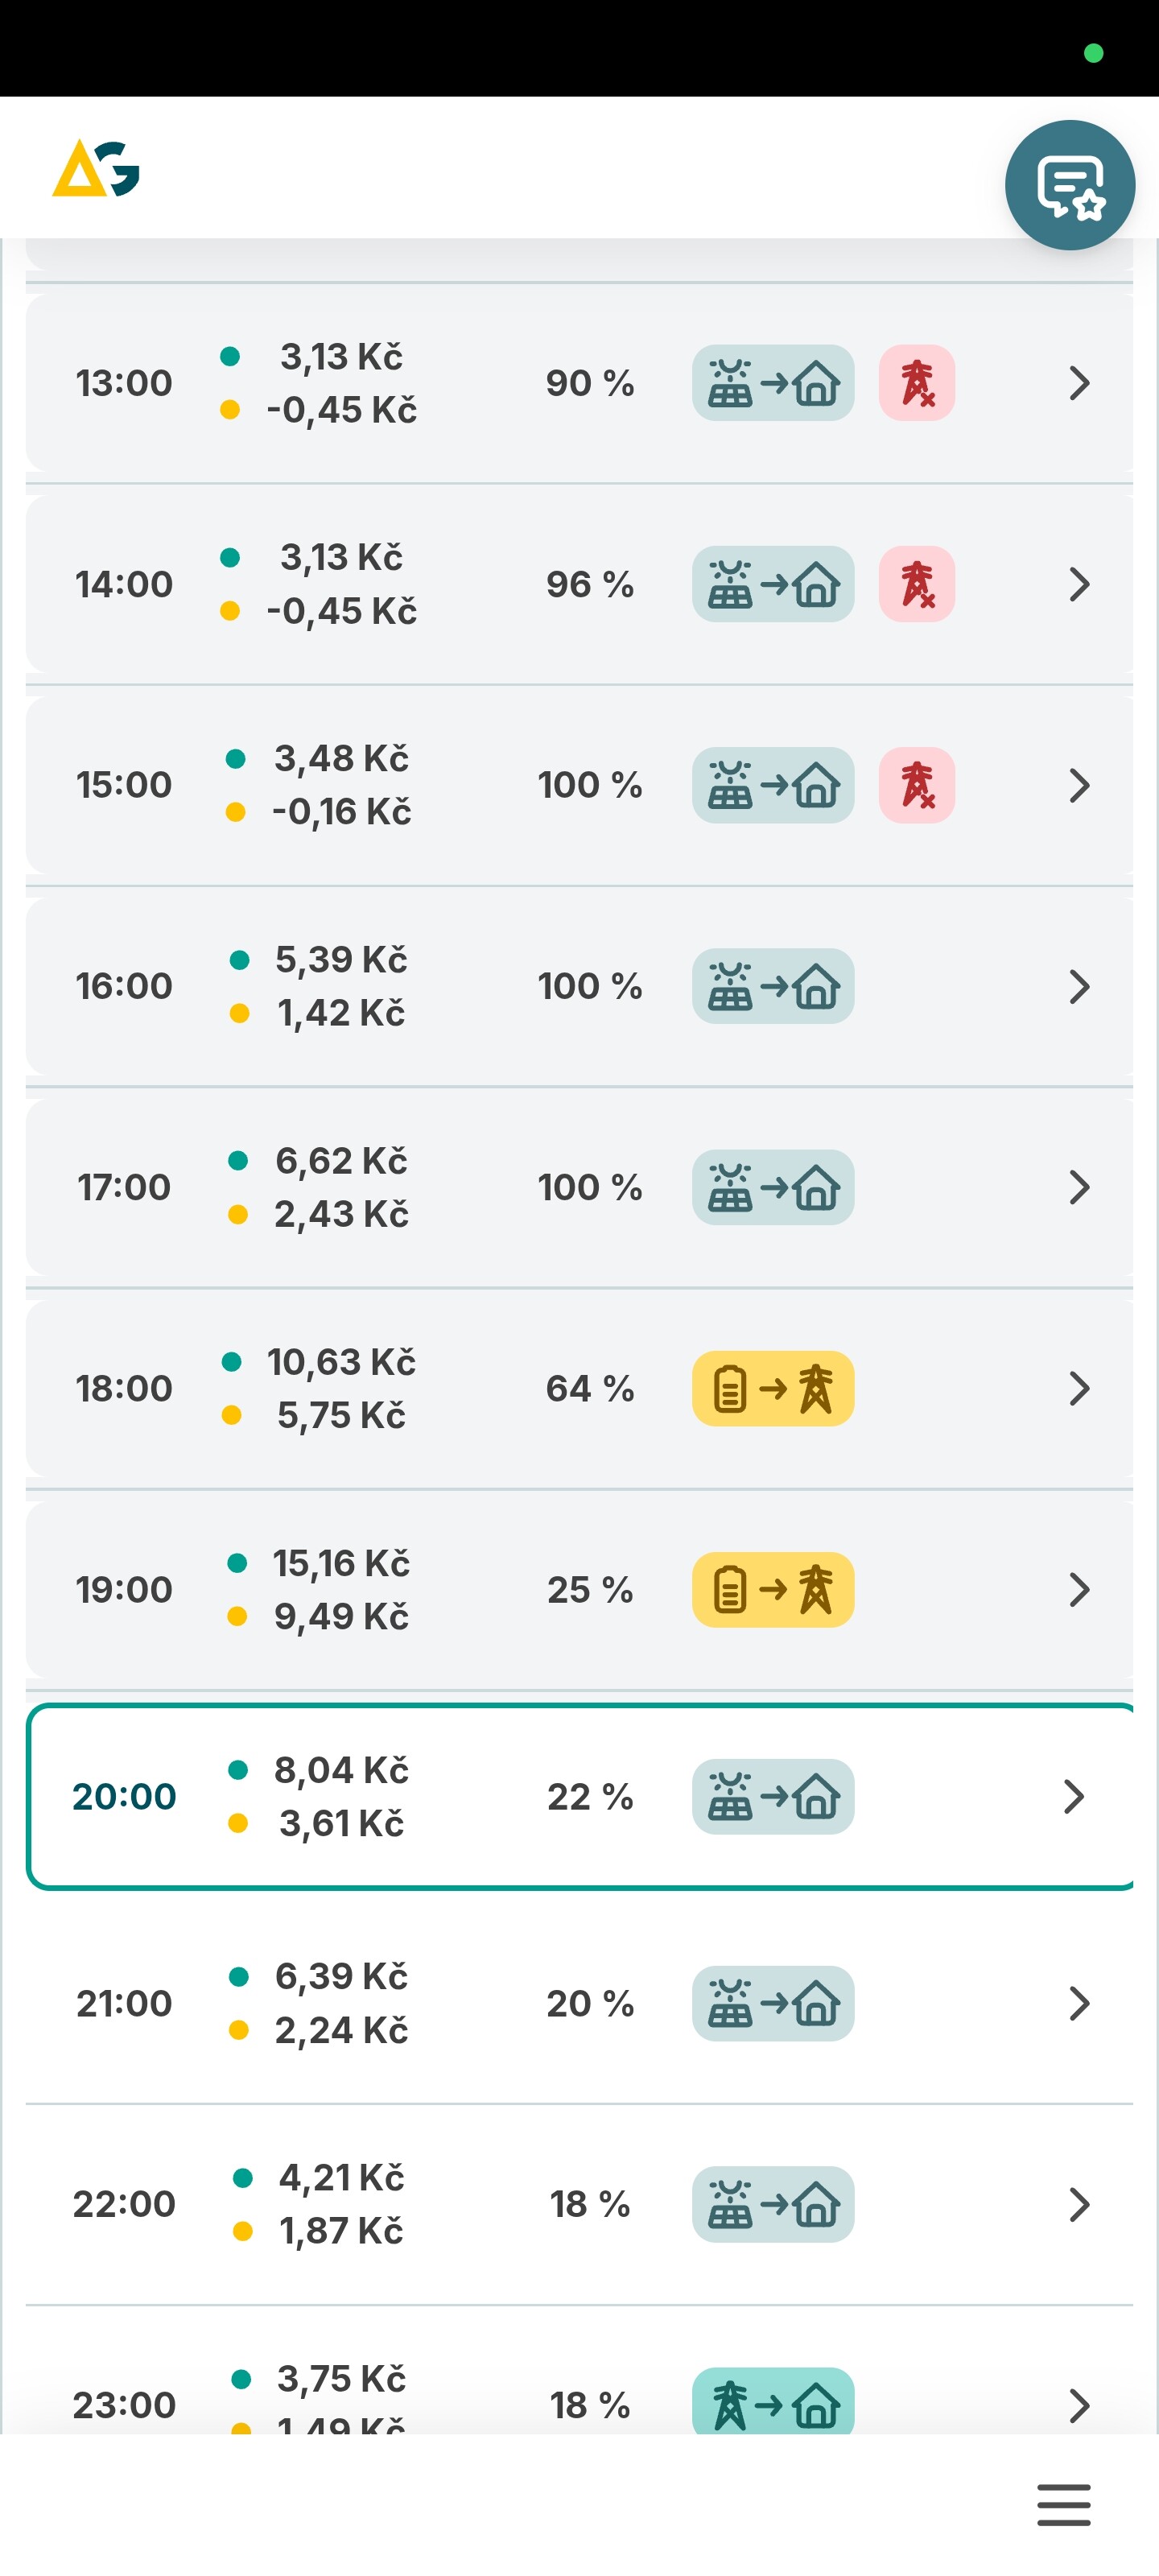
Task: Select battery-to-grid icon in 18:00 row
Action: click(x=772, y=1388)
